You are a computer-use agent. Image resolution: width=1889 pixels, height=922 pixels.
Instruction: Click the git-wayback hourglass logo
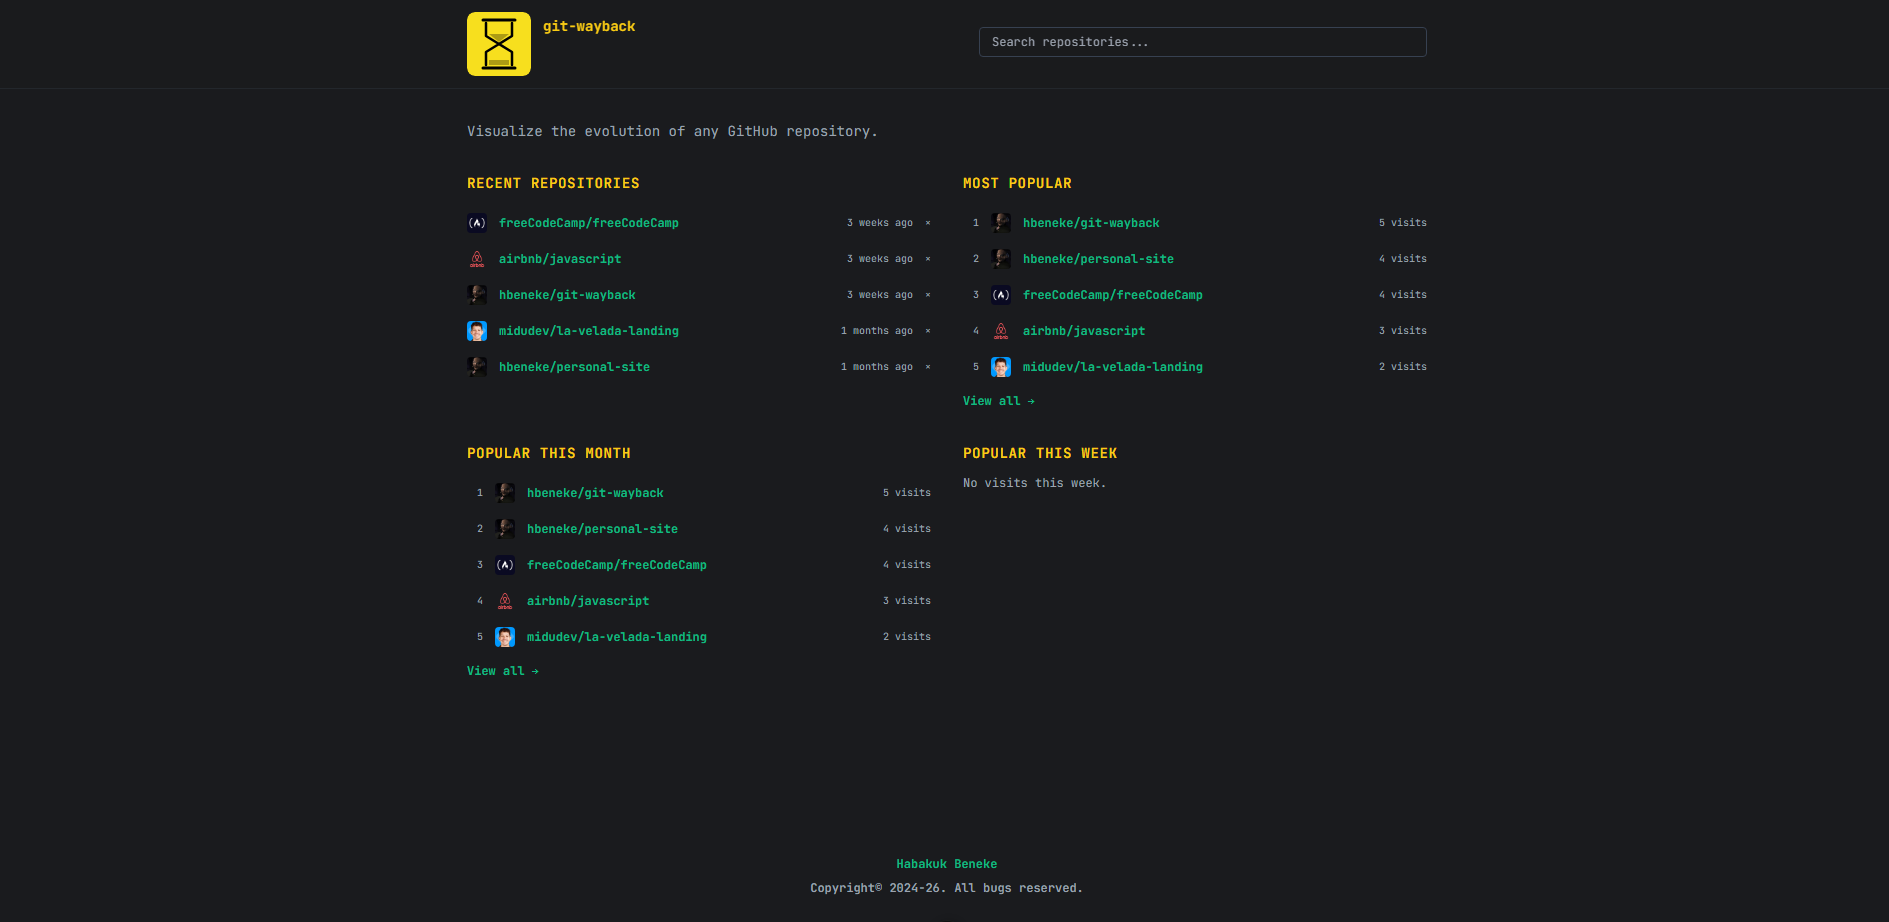(x=498, y=44)
